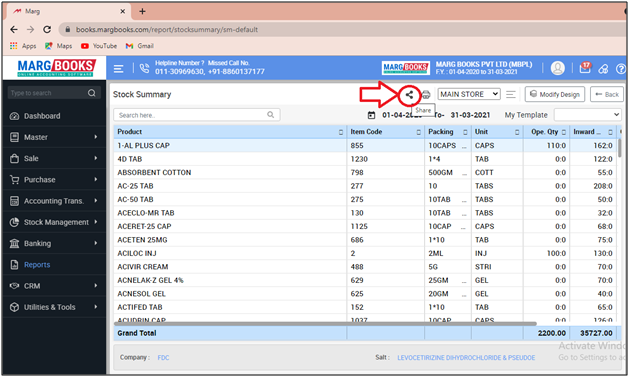
Task: Expand the Master sidebar menu
Action: tap(54, 137)
